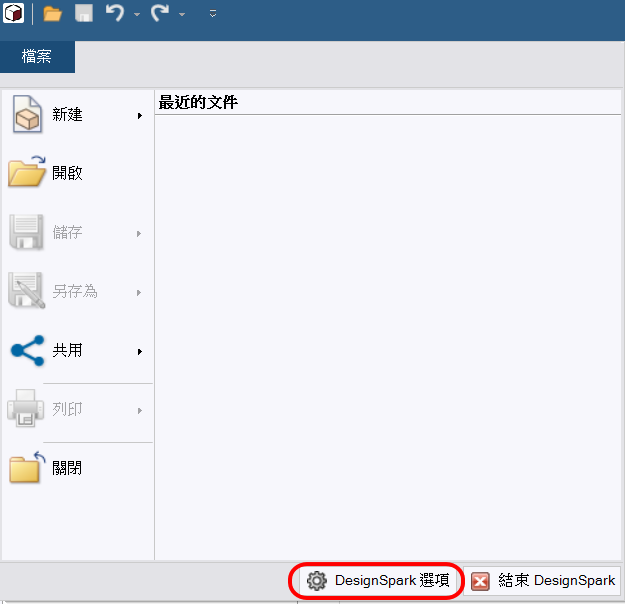Undo the last action

coord(115,13)
